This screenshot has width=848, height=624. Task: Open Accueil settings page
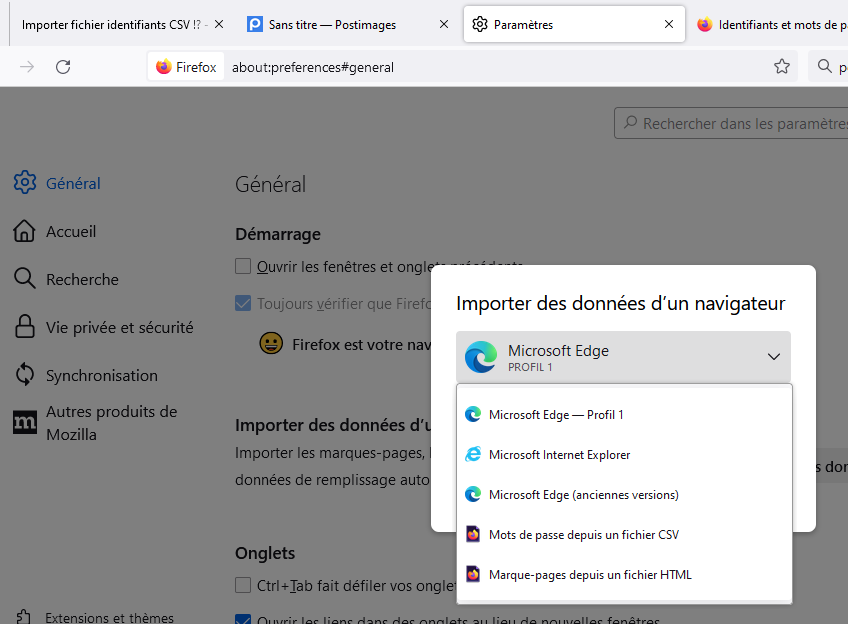pos(71,231)
